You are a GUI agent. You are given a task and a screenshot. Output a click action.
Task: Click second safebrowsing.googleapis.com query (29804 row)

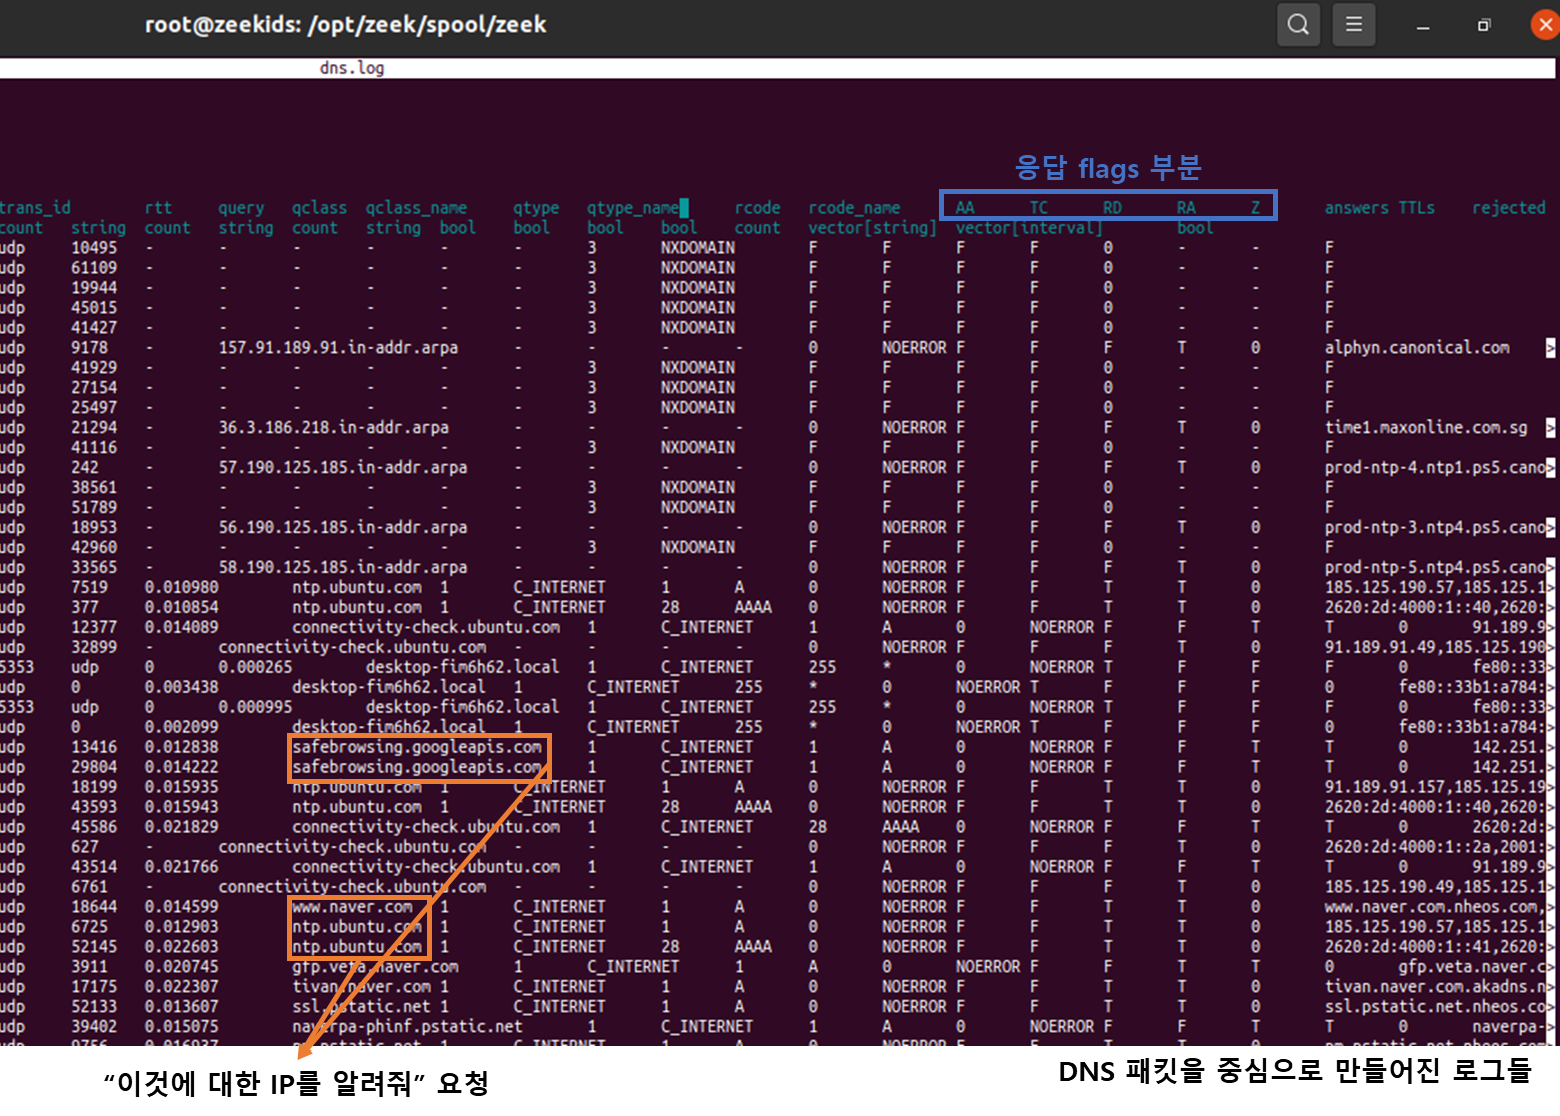[x=417, y=767]
